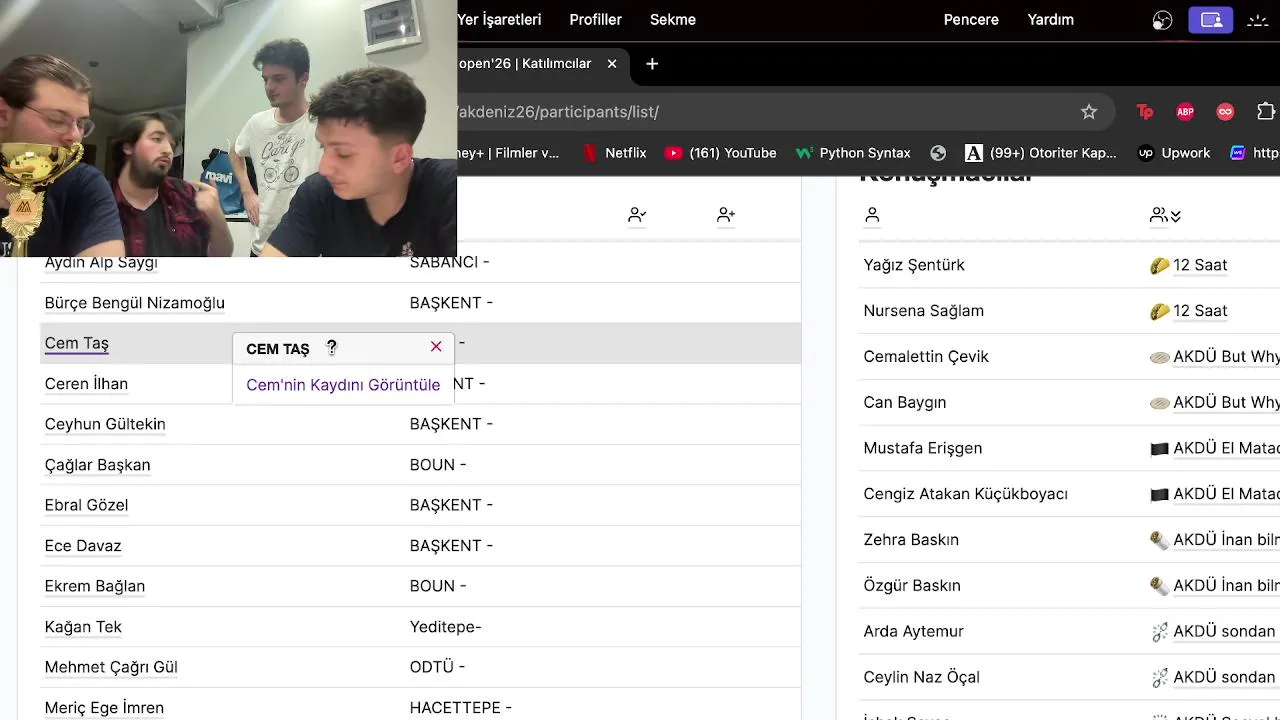
Task: Click participant Ceyhun Gültekin
Action: pyautogui.click(x=105, y=424)
